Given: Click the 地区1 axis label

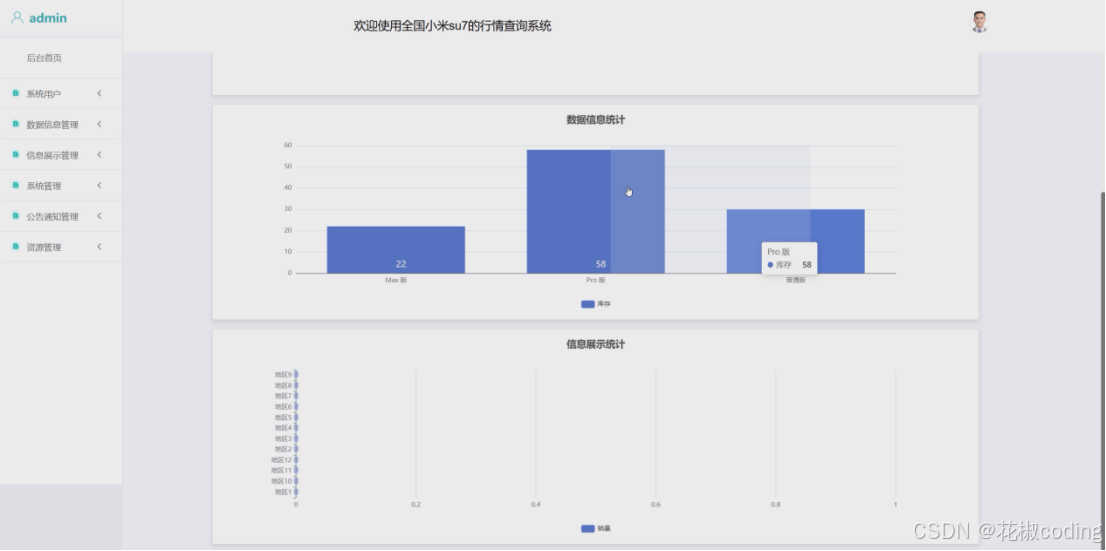Looking at the screenshot, I should pyautogui.click(x=283, y=492).
